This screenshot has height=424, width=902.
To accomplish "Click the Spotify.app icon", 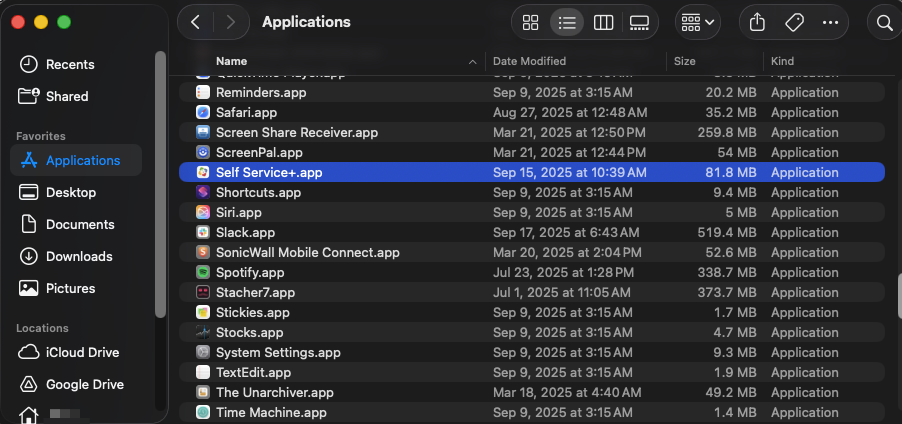I will [202, 272].
